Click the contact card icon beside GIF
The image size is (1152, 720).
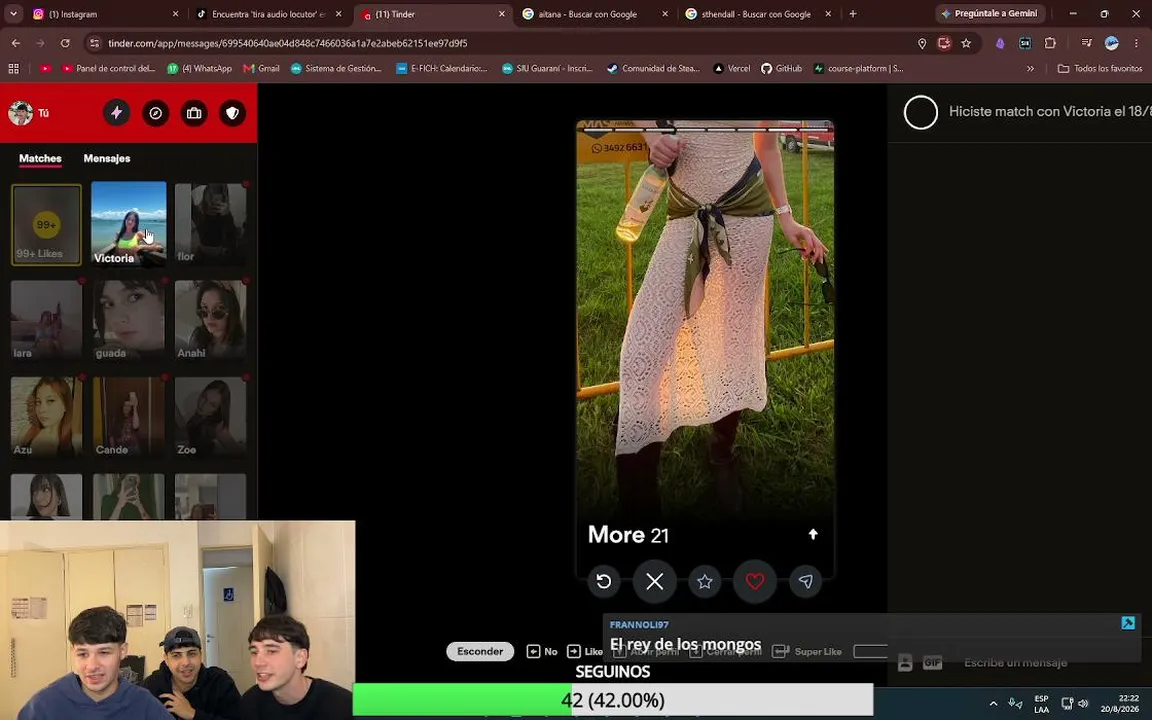[x=905, y=663]
